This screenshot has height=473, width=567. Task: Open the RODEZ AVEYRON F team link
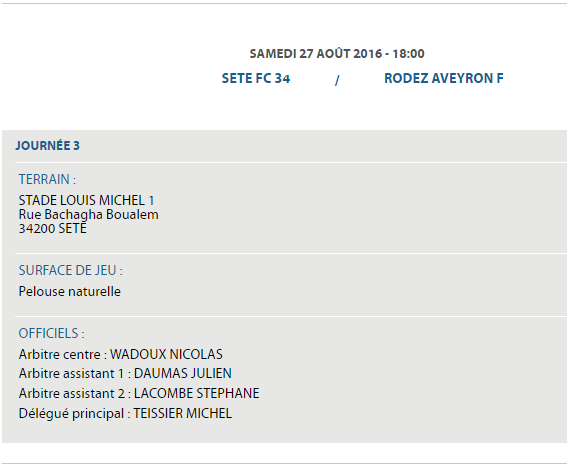tap(444, 78)
